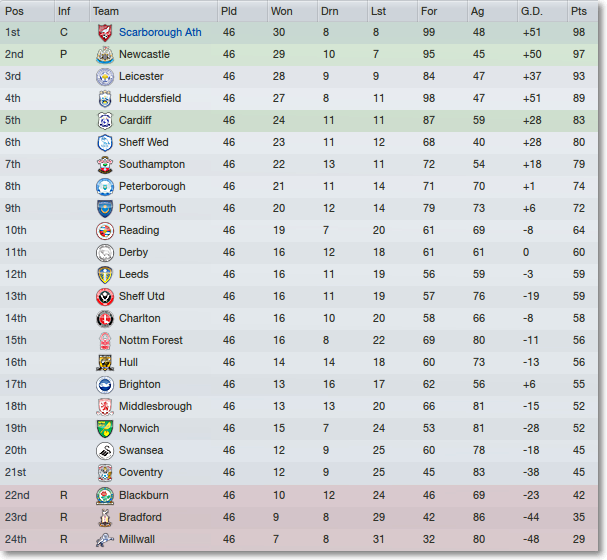Screen dimensions: 607x560
Task: Click the Pos column header
Action: coord(14,11)
